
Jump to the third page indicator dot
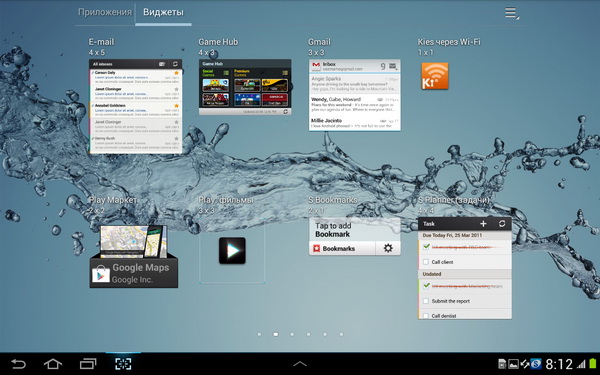(x=292, y=334)
